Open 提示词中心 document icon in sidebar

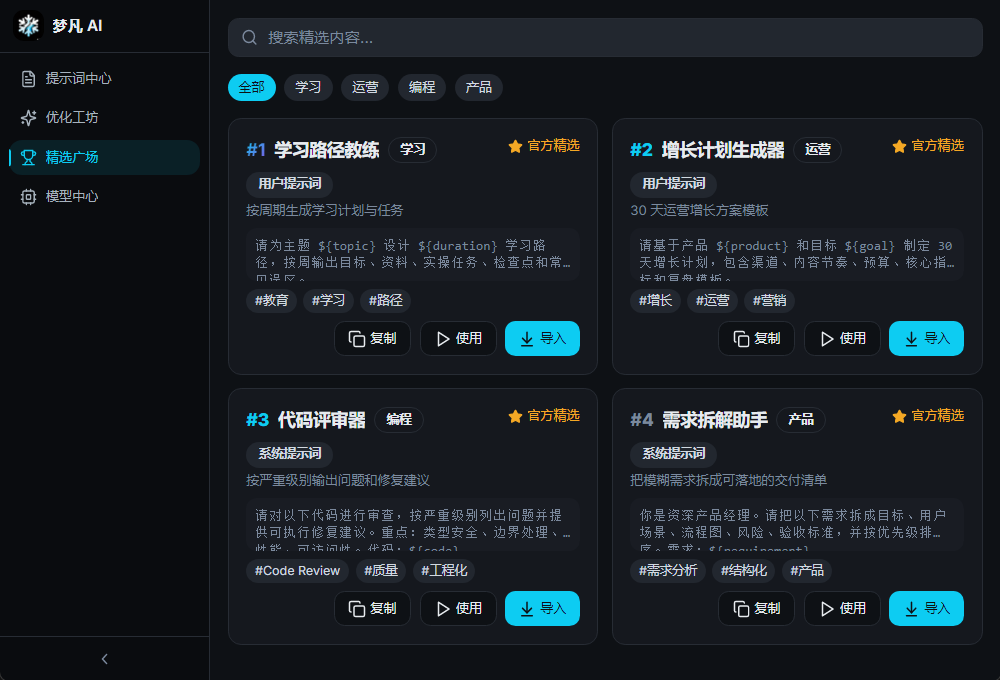pyautogui.click(x=28, y=78)
